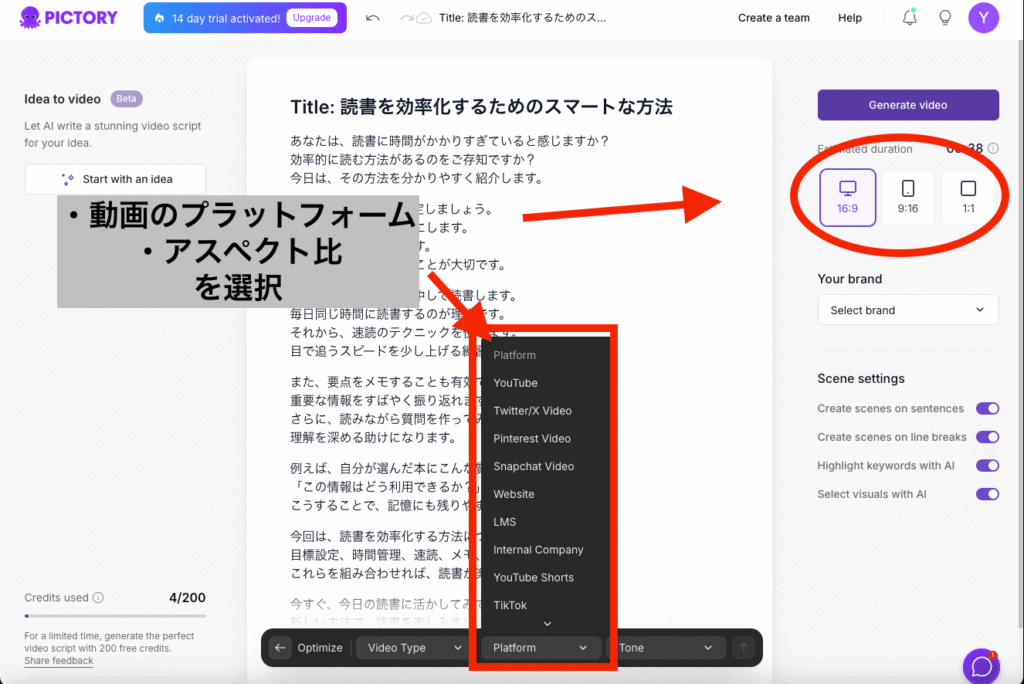Open the Y profile avatar
1024x684 pixels.
[984, 18]
